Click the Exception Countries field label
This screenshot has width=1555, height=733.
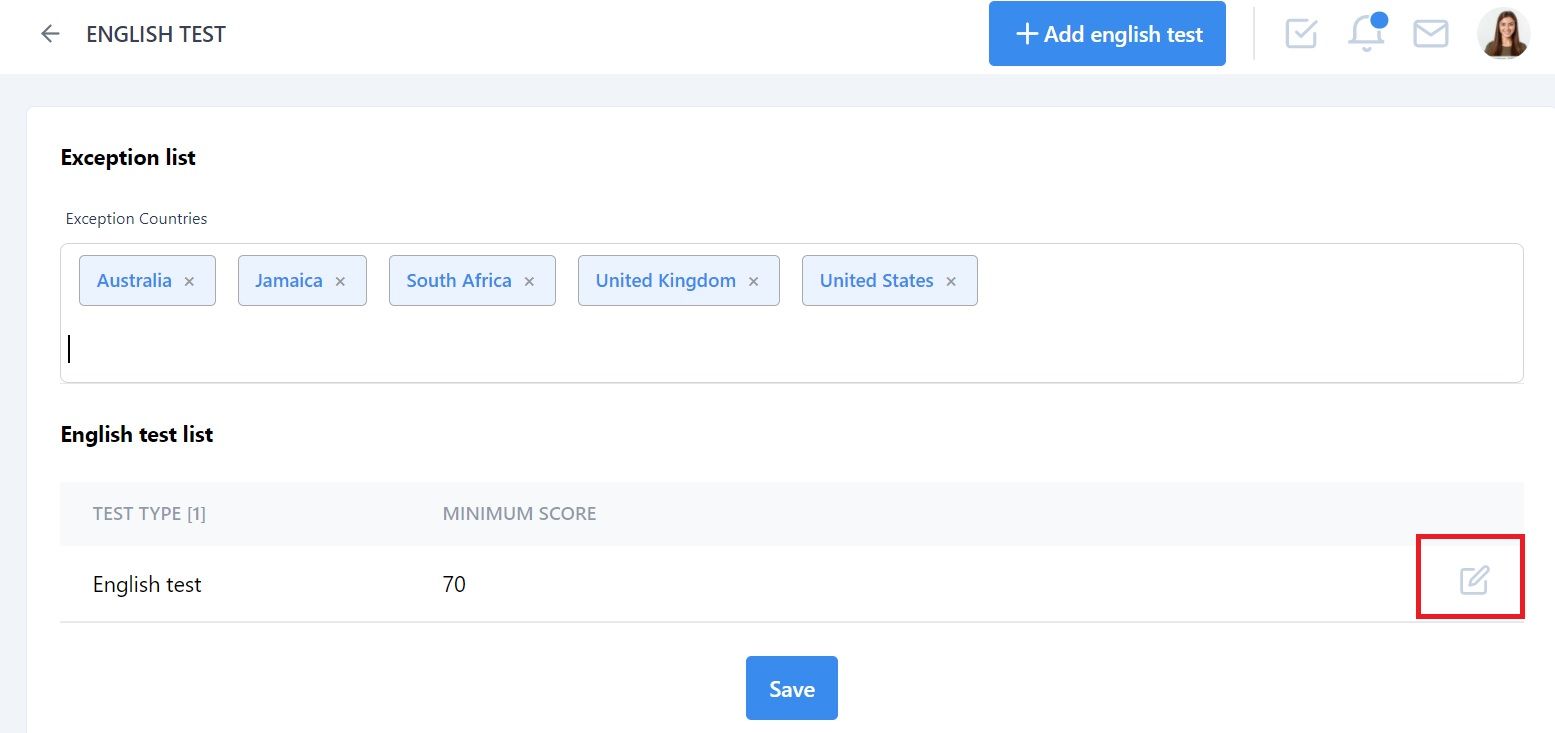coord(136,219)
